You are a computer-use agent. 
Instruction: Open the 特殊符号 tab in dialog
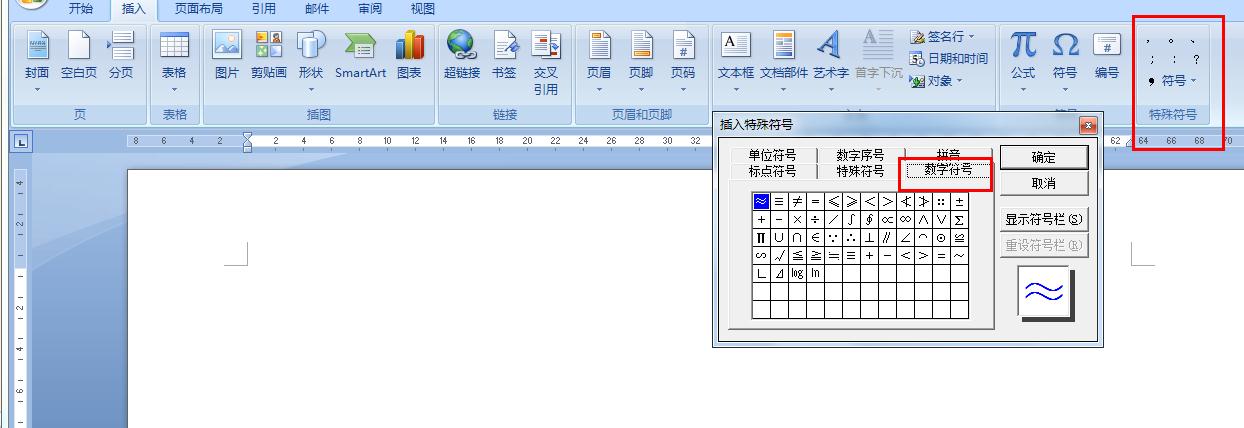click(860, 171)
